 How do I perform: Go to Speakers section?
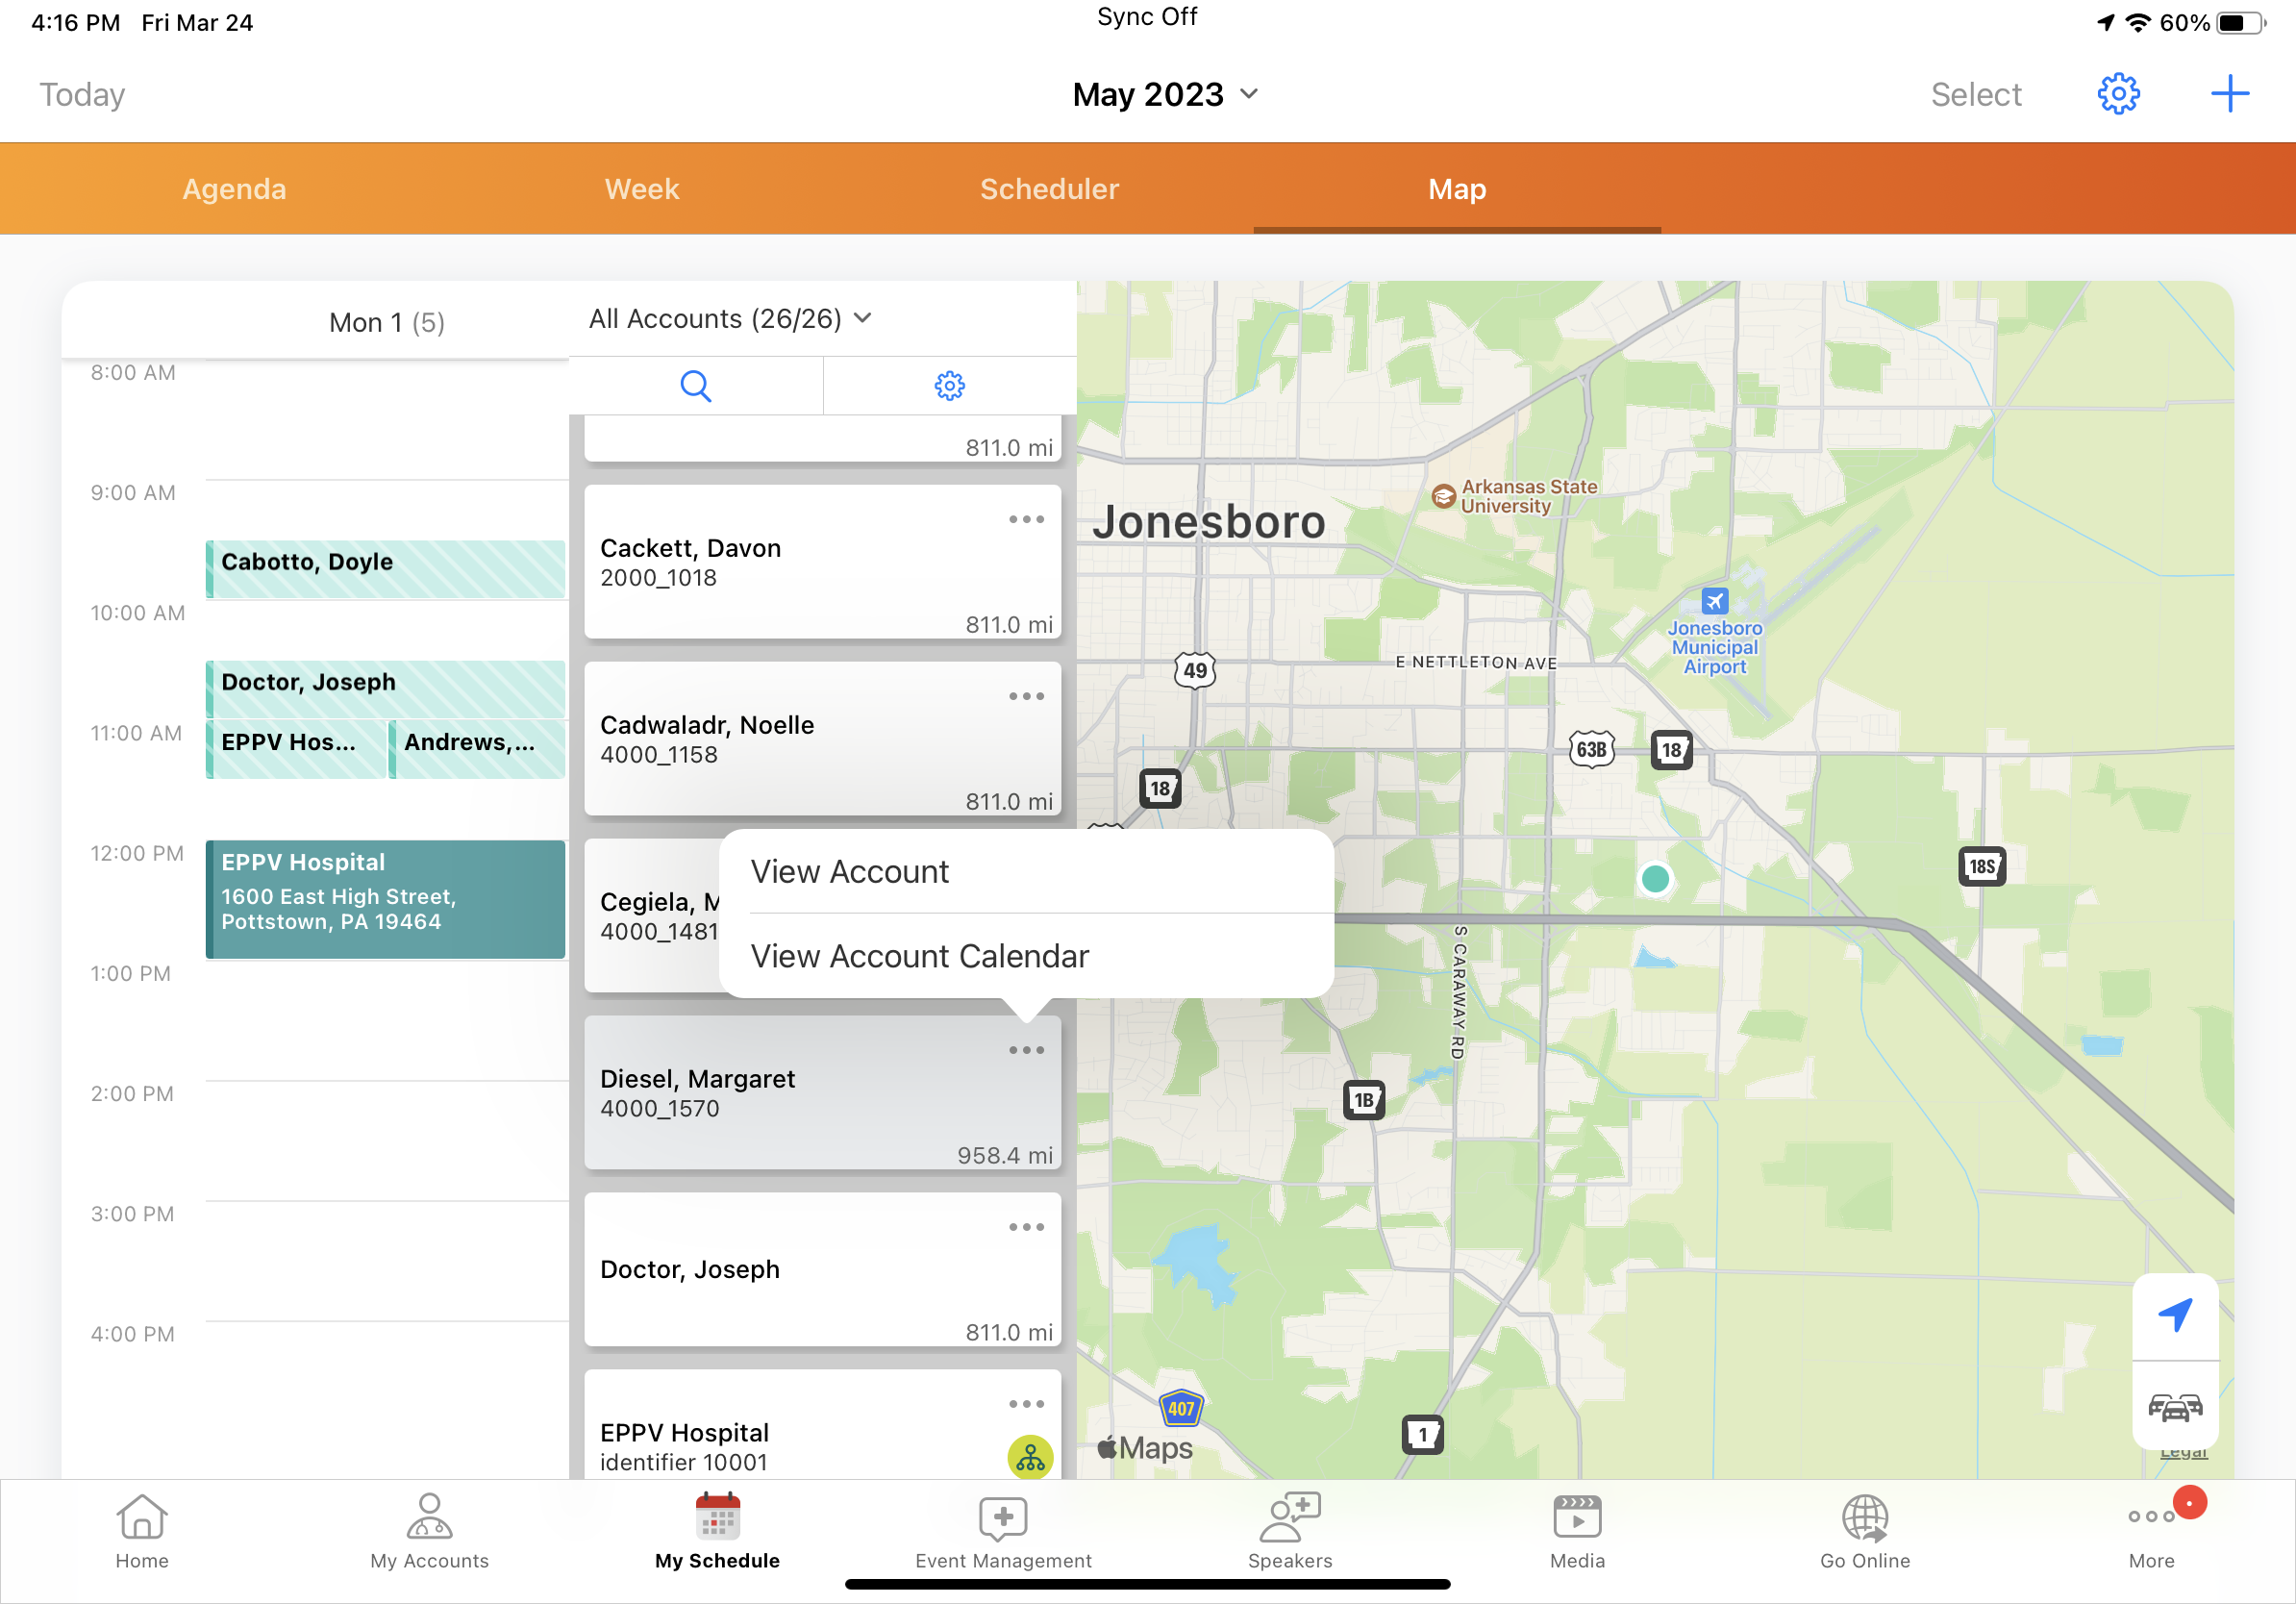pos(1290,1531)
